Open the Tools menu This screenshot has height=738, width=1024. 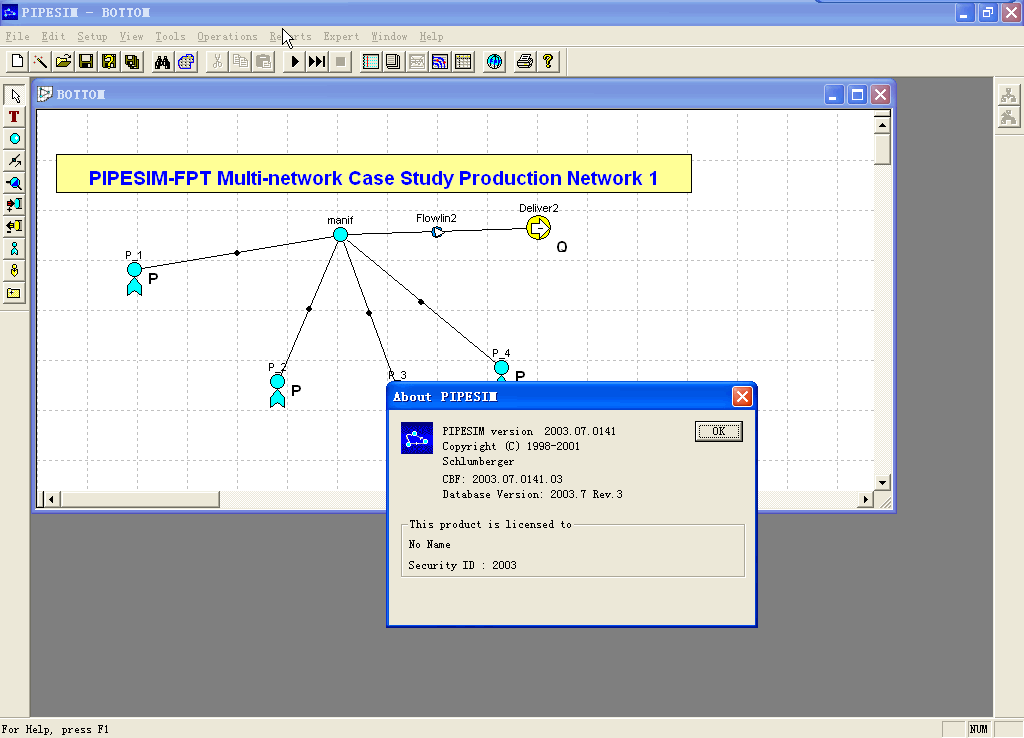(x=170, y=37)
